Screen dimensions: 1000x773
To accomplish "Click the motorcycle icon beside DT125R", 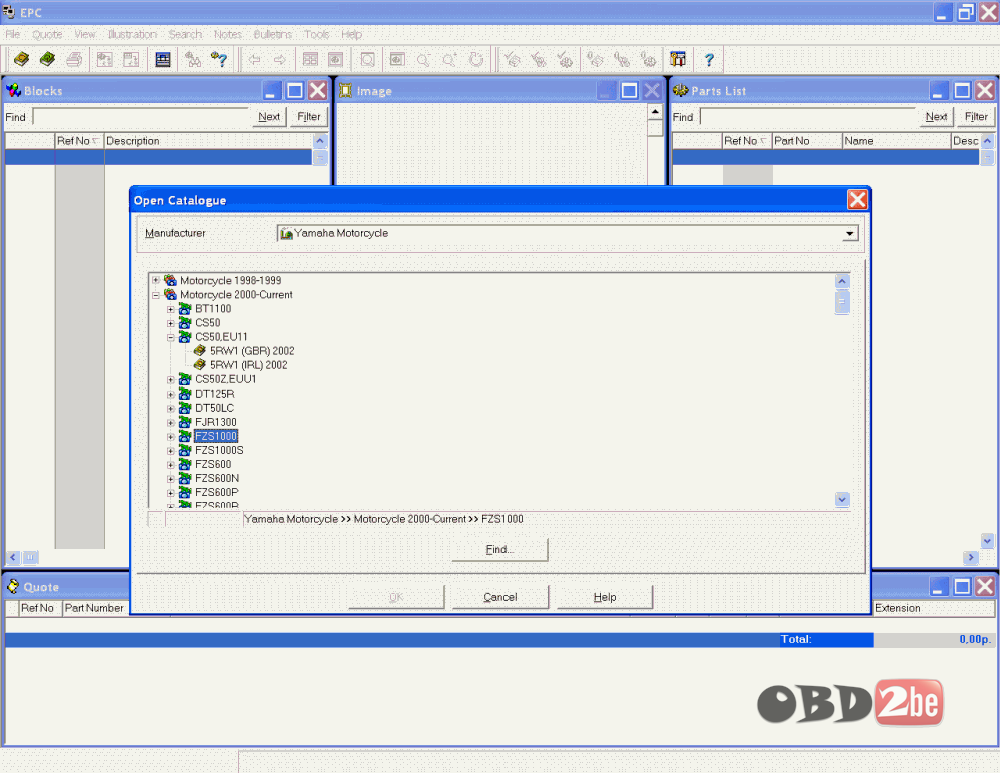I will [x=185, y=394].
